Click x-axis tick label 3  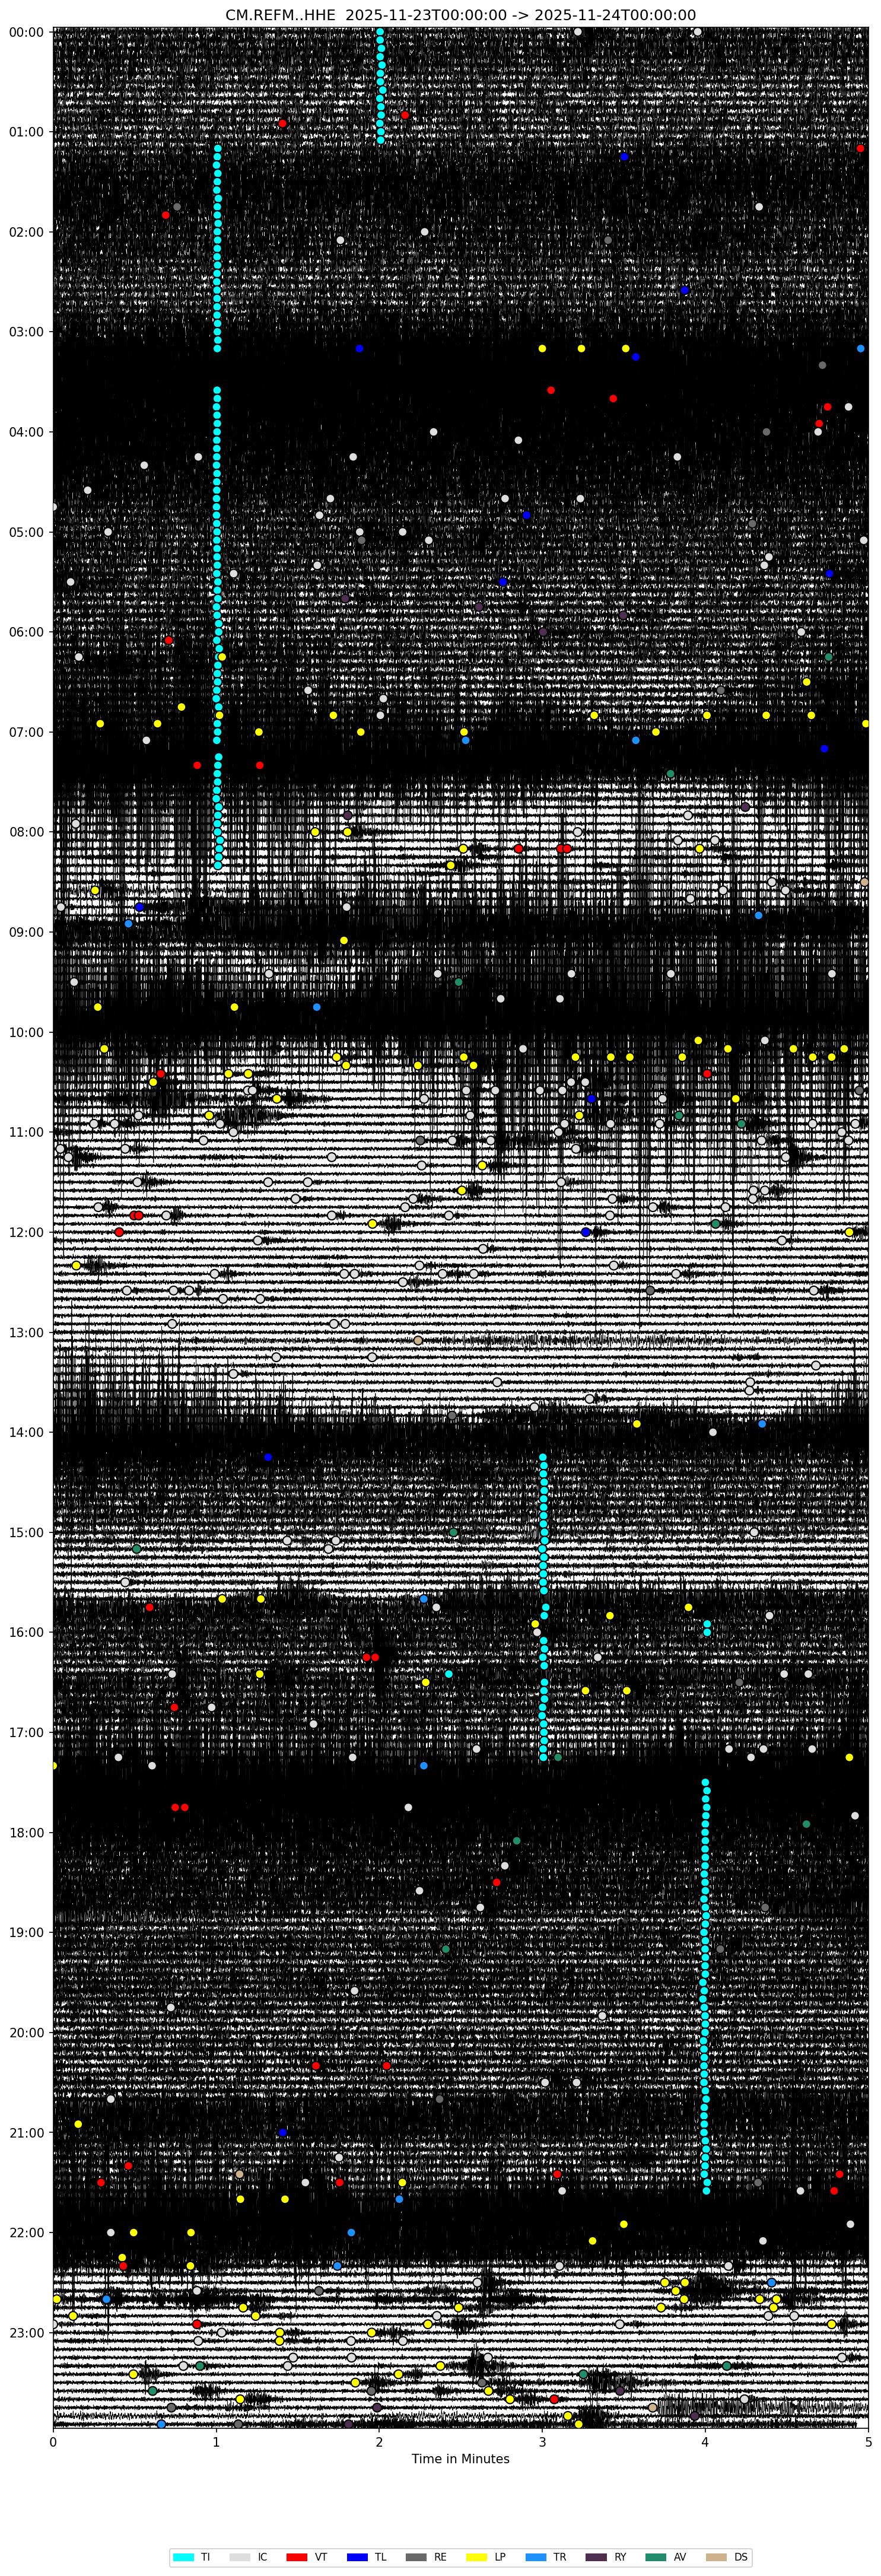tap(542, 2441)
